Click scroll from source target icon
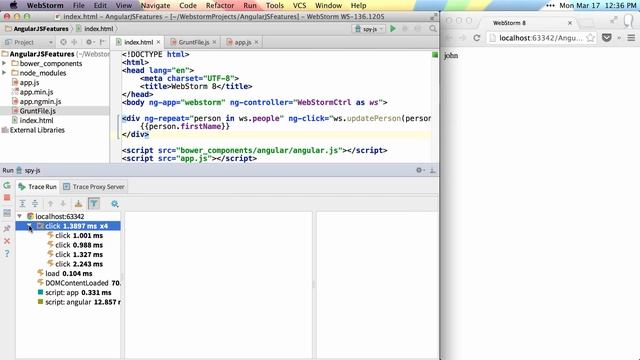Image resolution: width=640 pixels, height=360 pixels. [63, 42]
